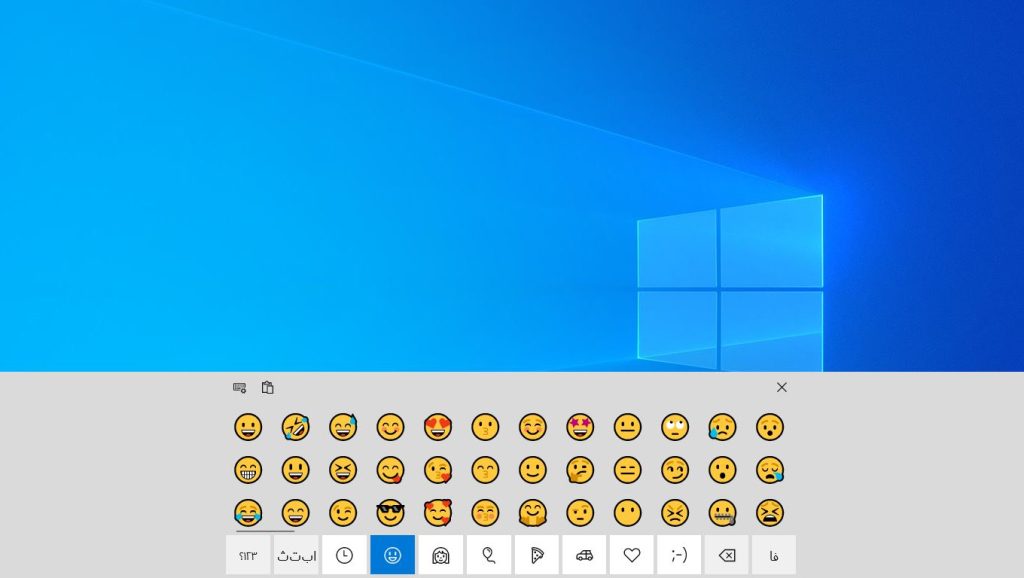Select the eye-rolling face emoji
1024x578 pixels.
(x=675, y=427)
